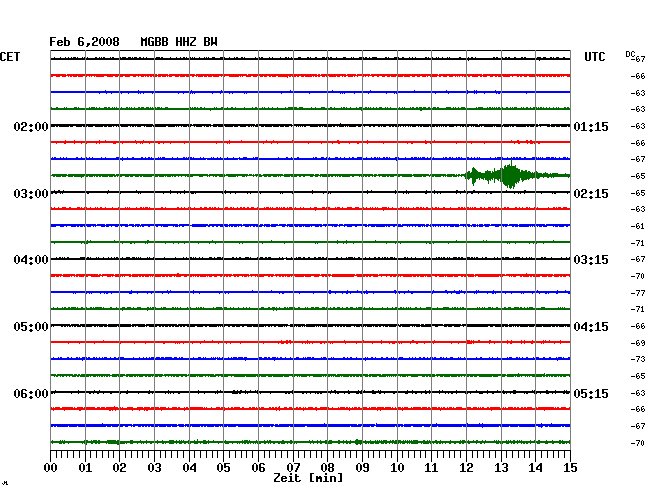This screenshot has width=650, height=494.
Task: Click the black trace beside the 06:00 label
Action: tap(310, 392)
